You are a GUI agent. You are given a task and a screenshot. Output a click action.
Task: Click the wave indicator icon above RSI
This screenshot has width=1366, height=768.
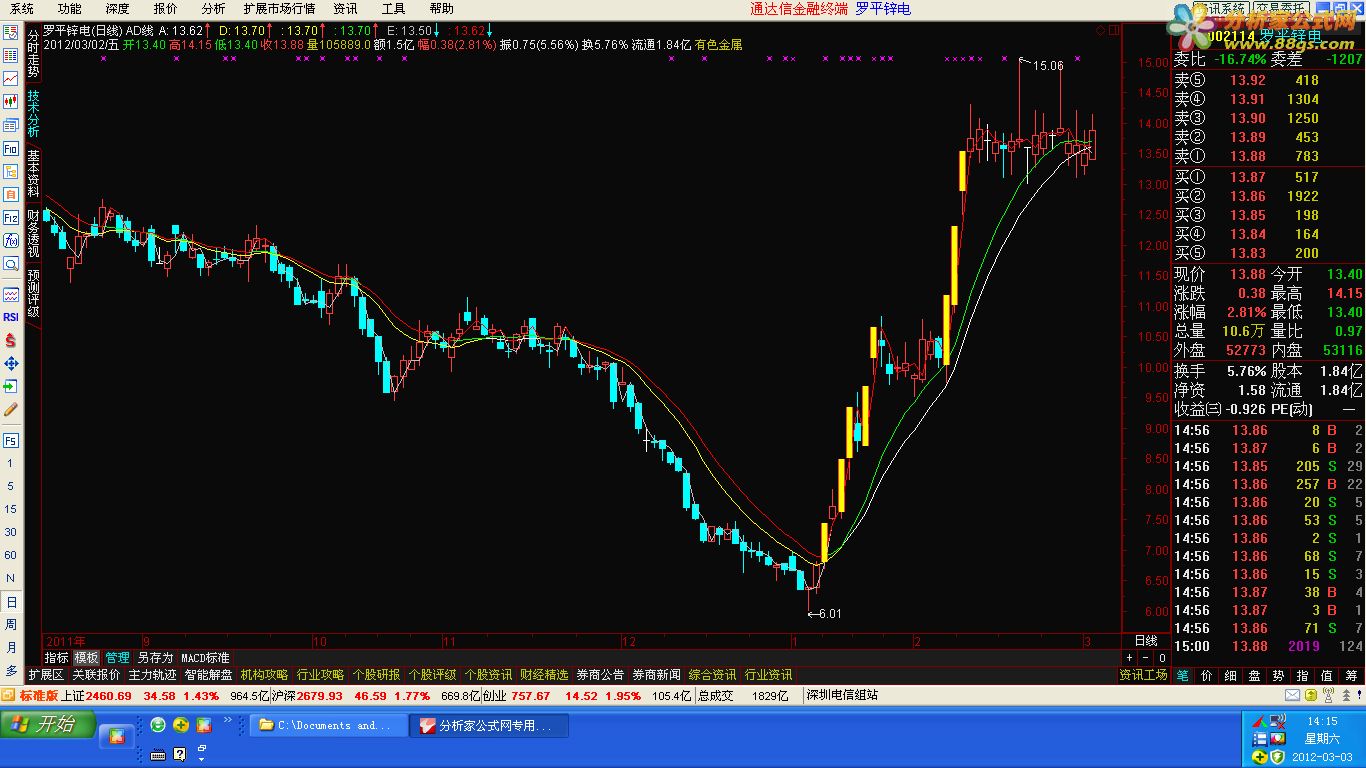click(11, 295)
